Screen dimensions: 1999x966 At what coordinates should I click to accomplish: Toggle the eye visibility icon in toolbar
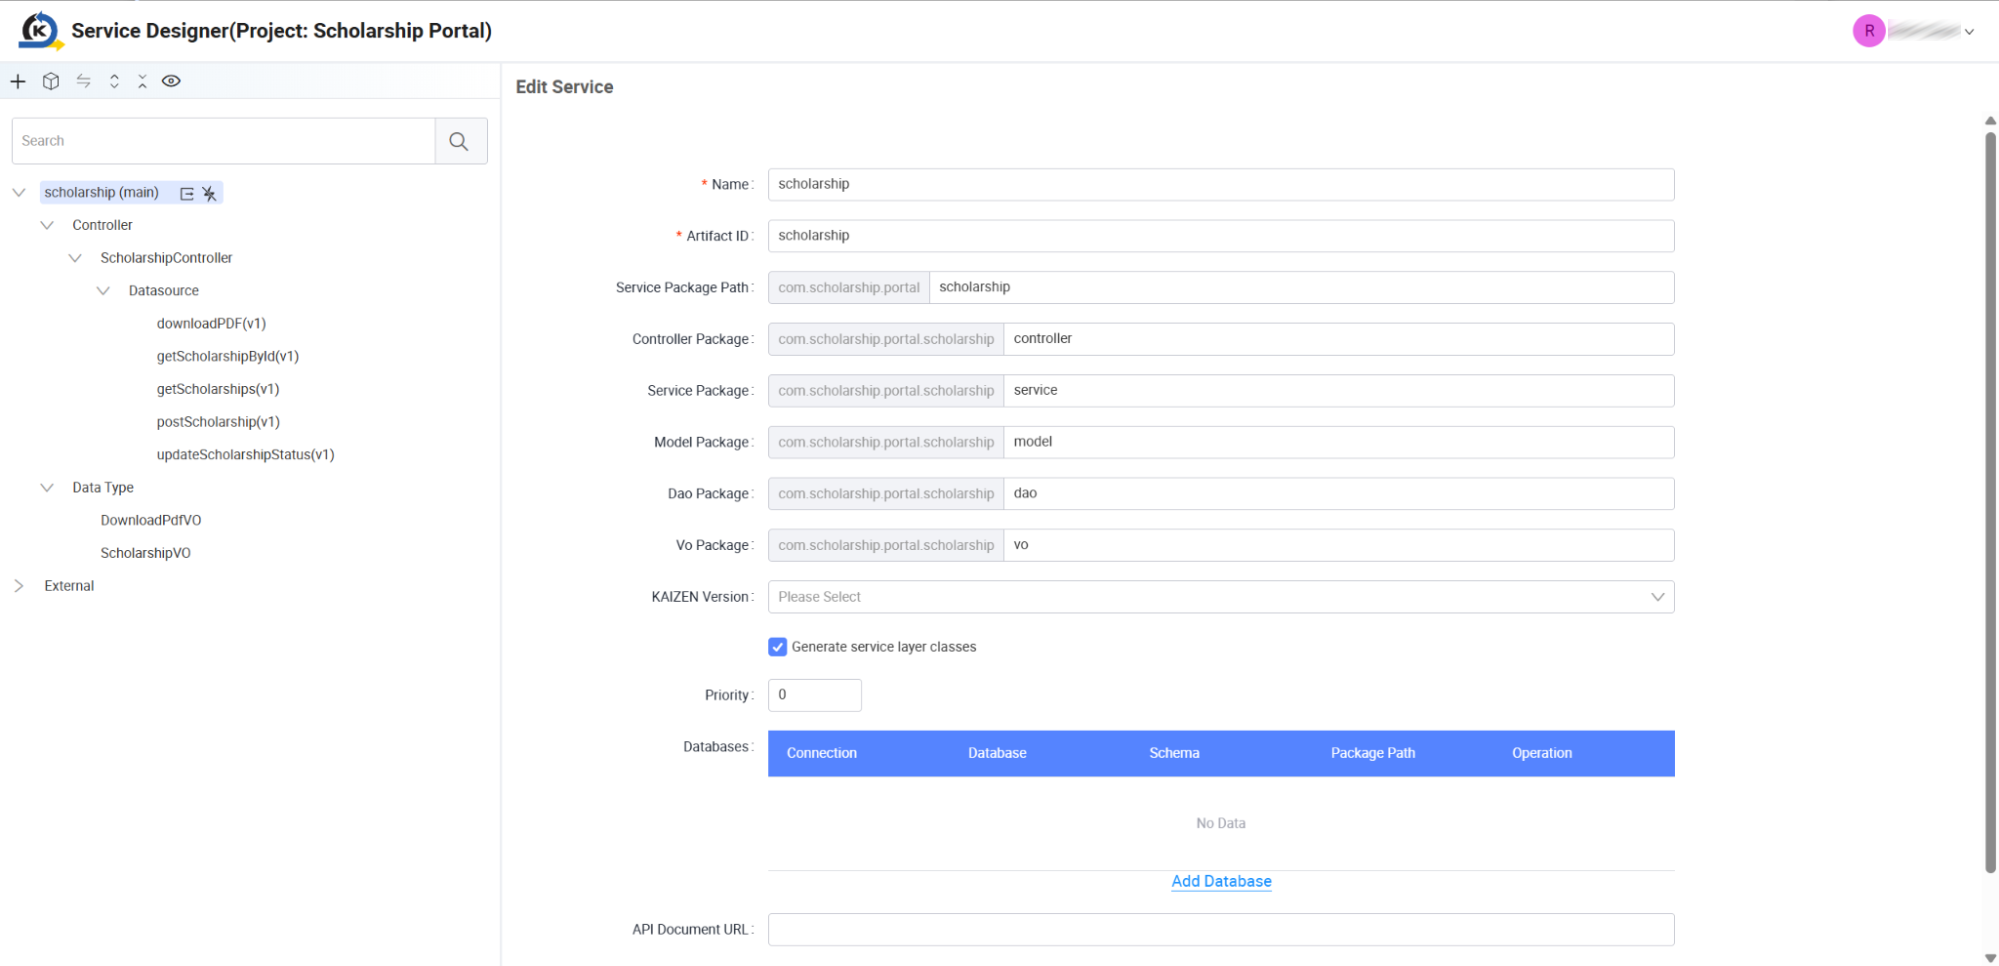point(171,81)
